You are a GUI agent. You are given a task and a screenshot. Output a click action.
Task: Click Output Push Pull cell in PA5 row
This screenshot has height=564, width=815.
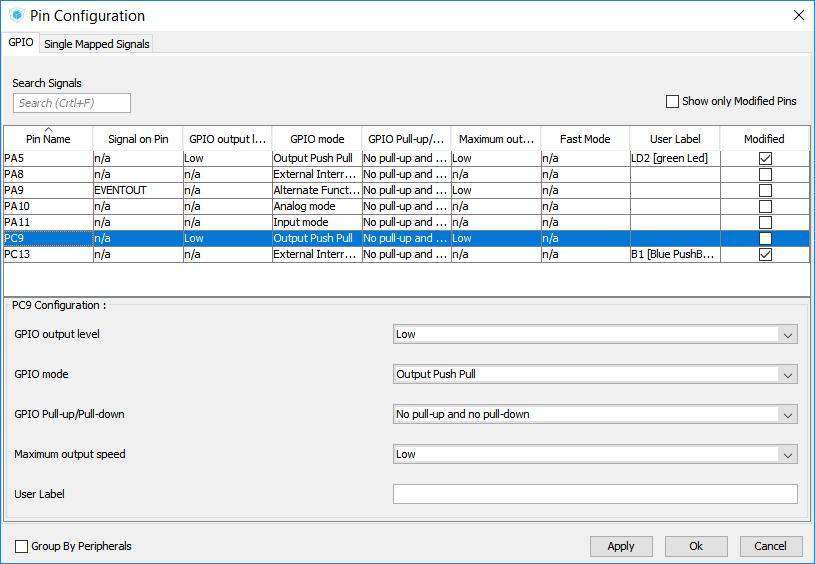317,159
